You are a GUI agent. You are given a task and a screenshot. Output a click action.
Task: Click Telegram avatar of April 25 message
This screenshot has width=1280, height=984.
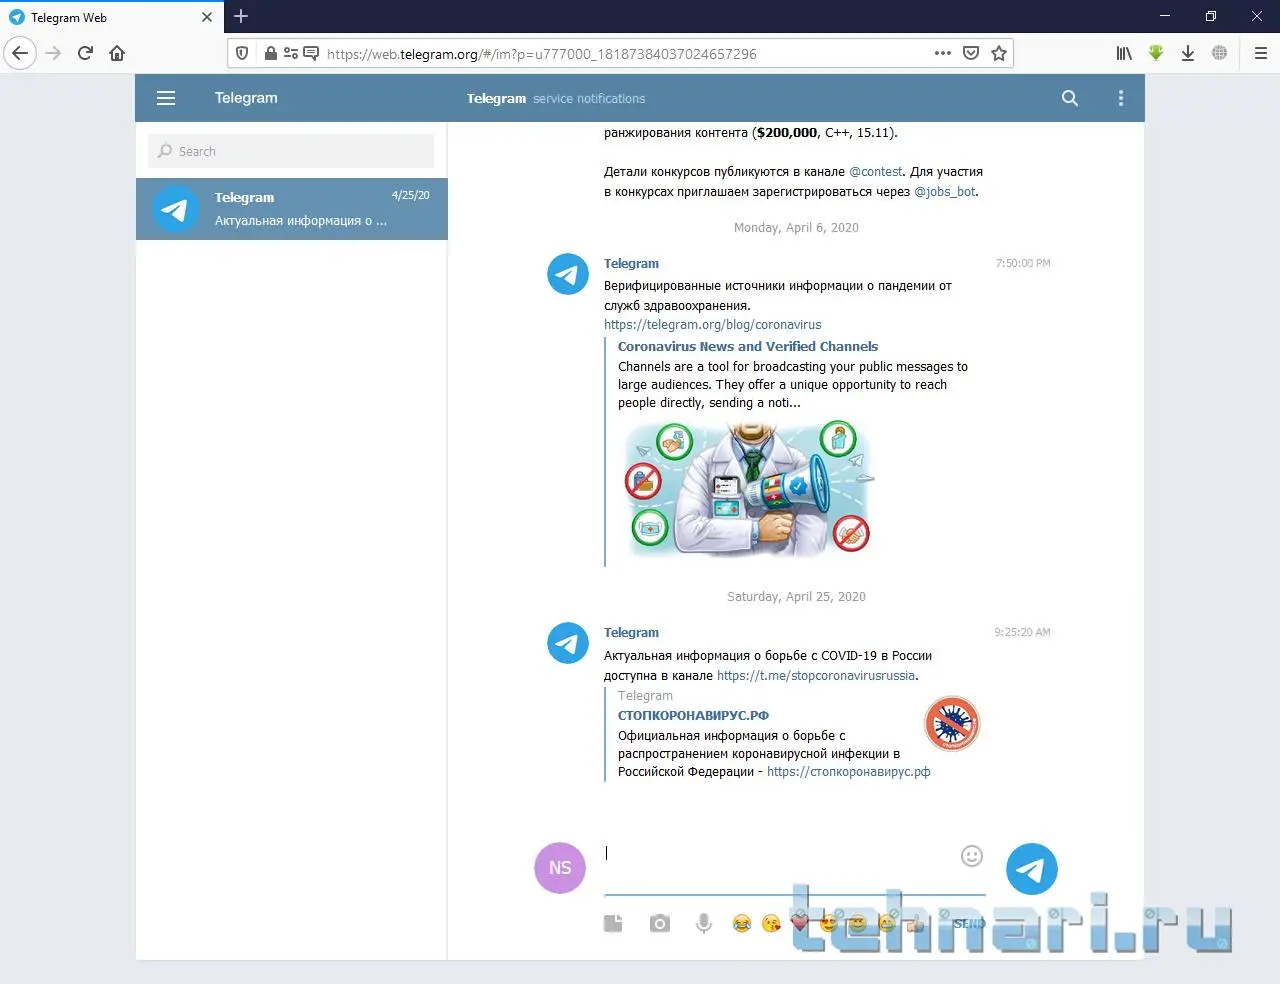point(568,643)
